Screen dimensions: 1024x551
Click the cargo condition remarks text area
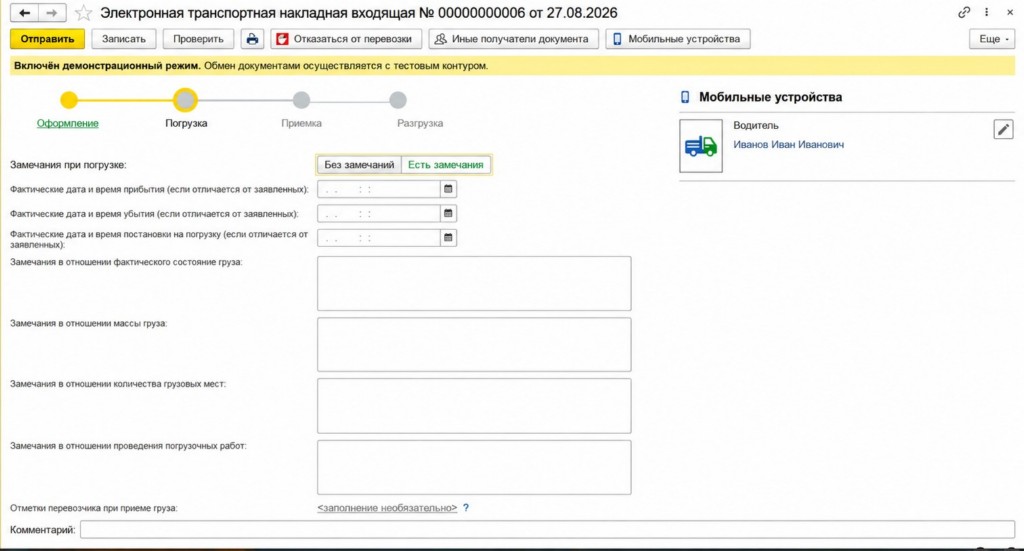click(x=474, y=283)
